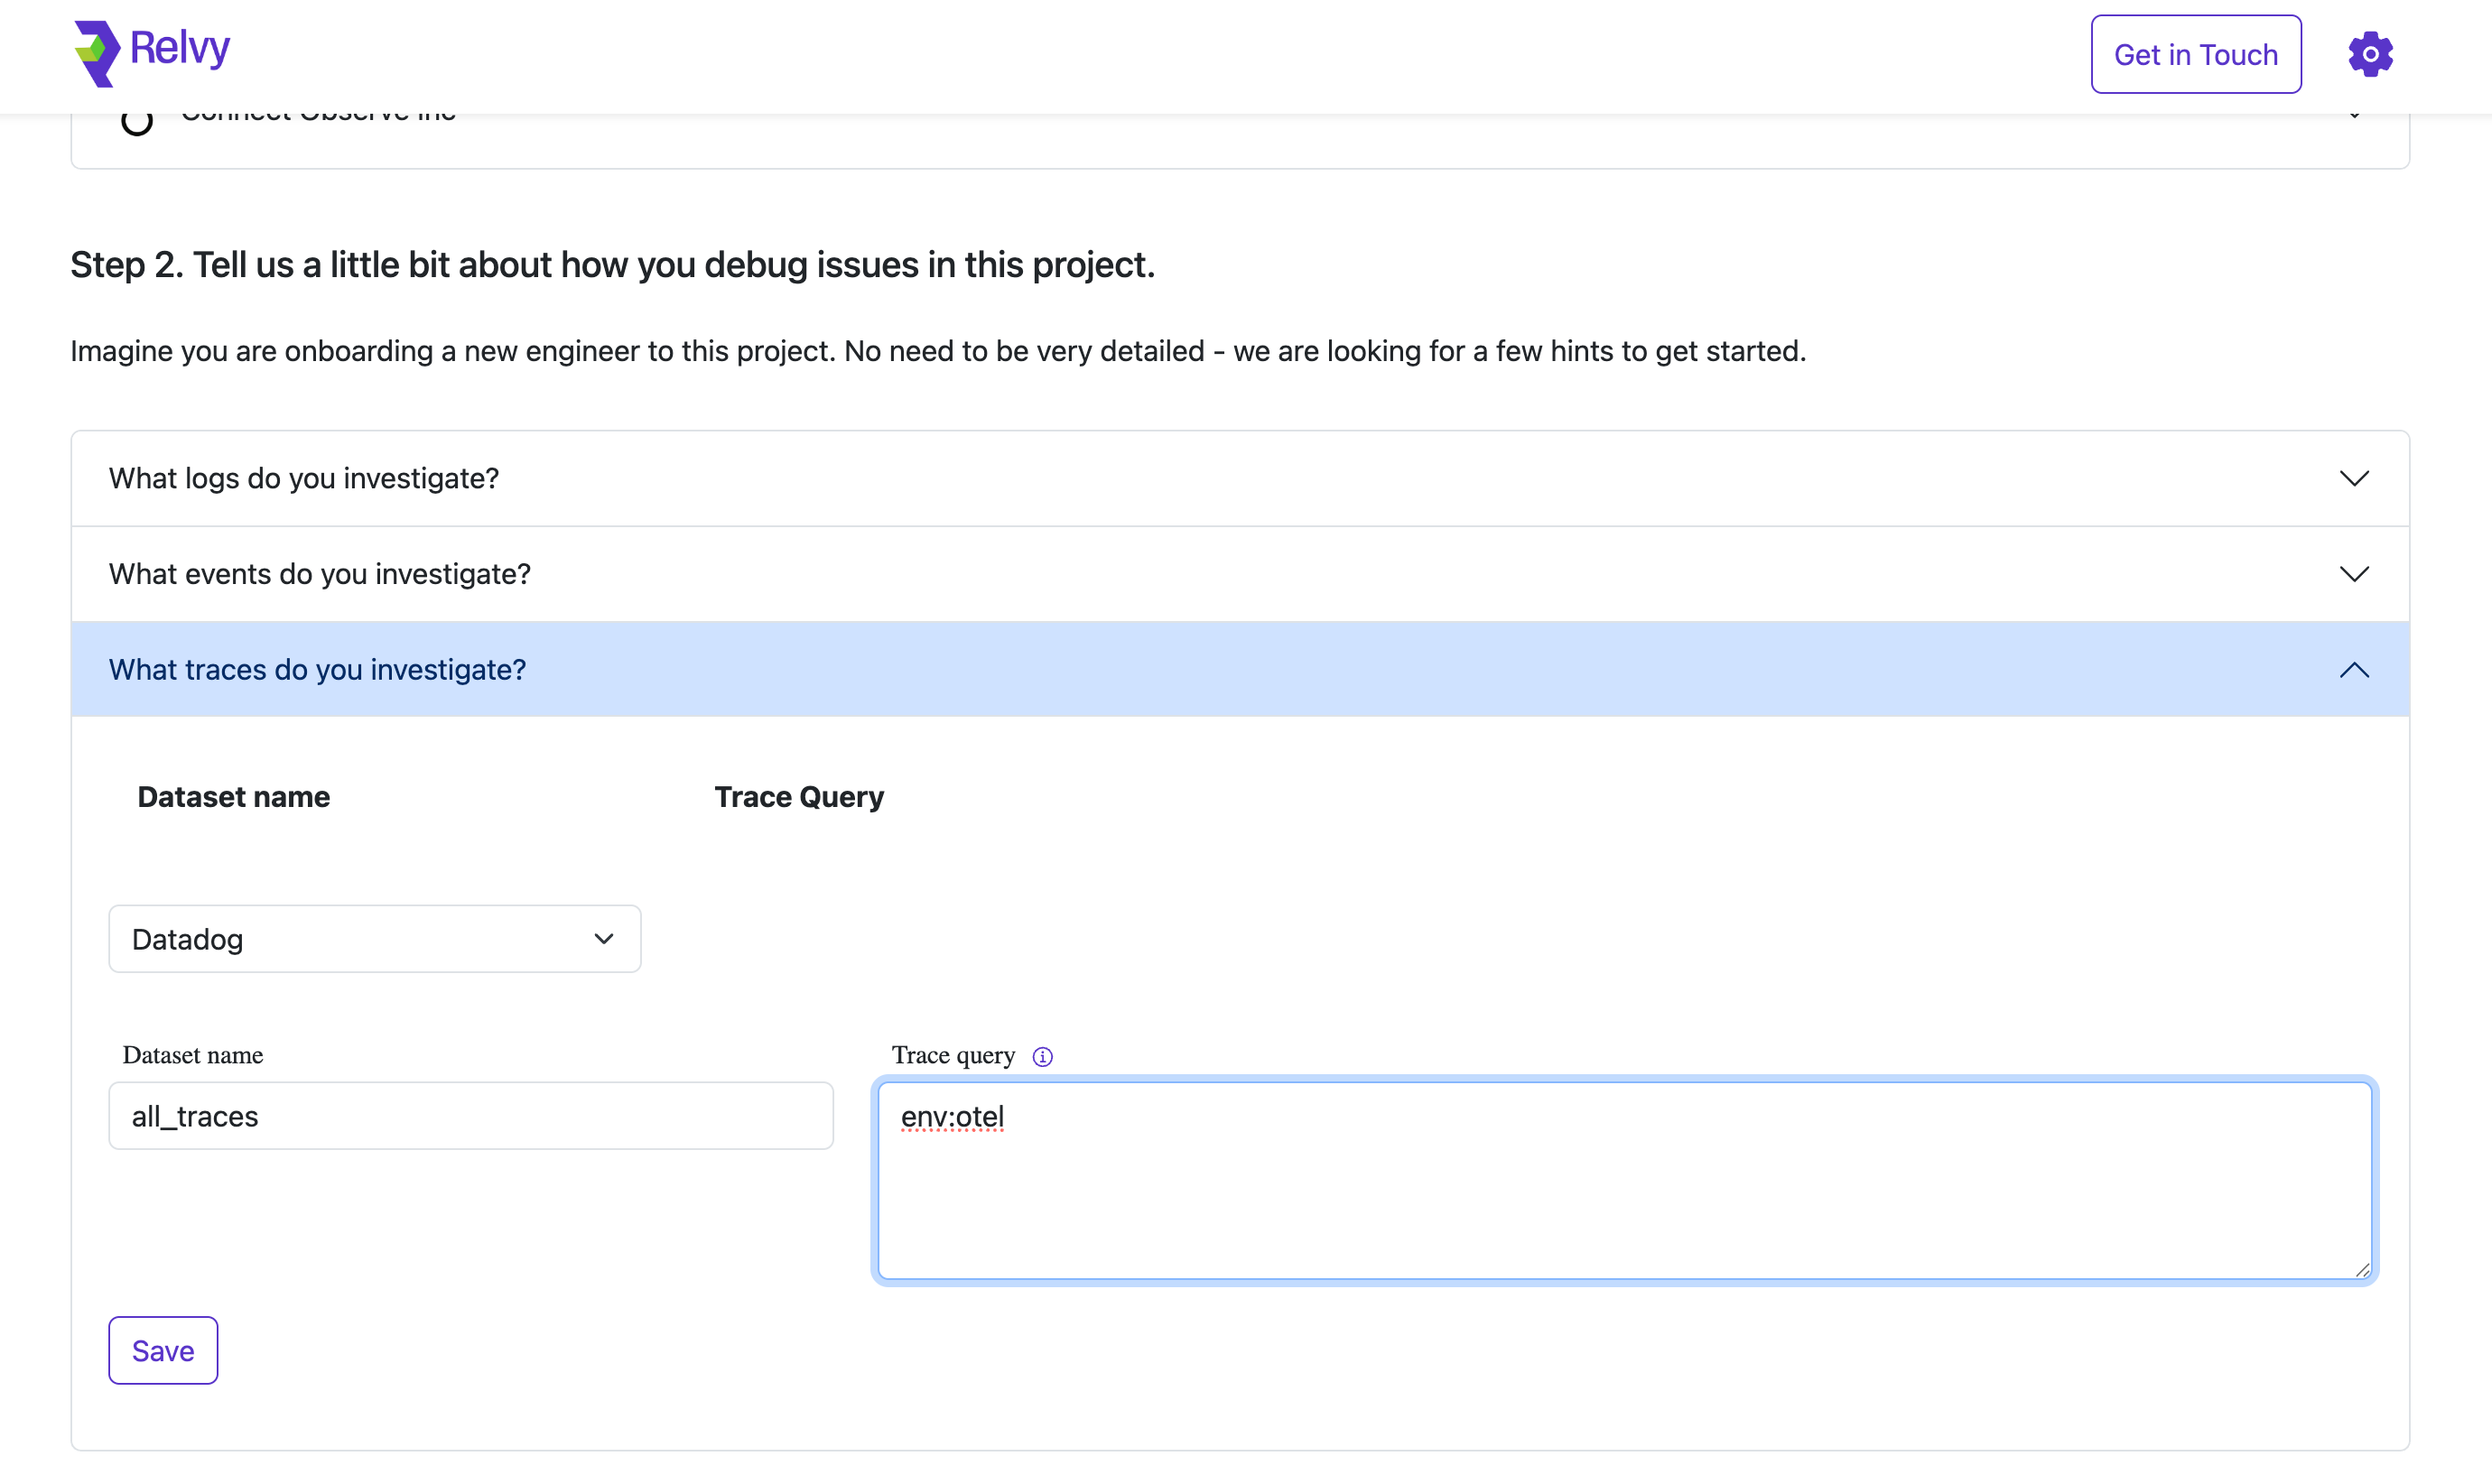Click the Trace query info icon

[x=1042, y=1056]
